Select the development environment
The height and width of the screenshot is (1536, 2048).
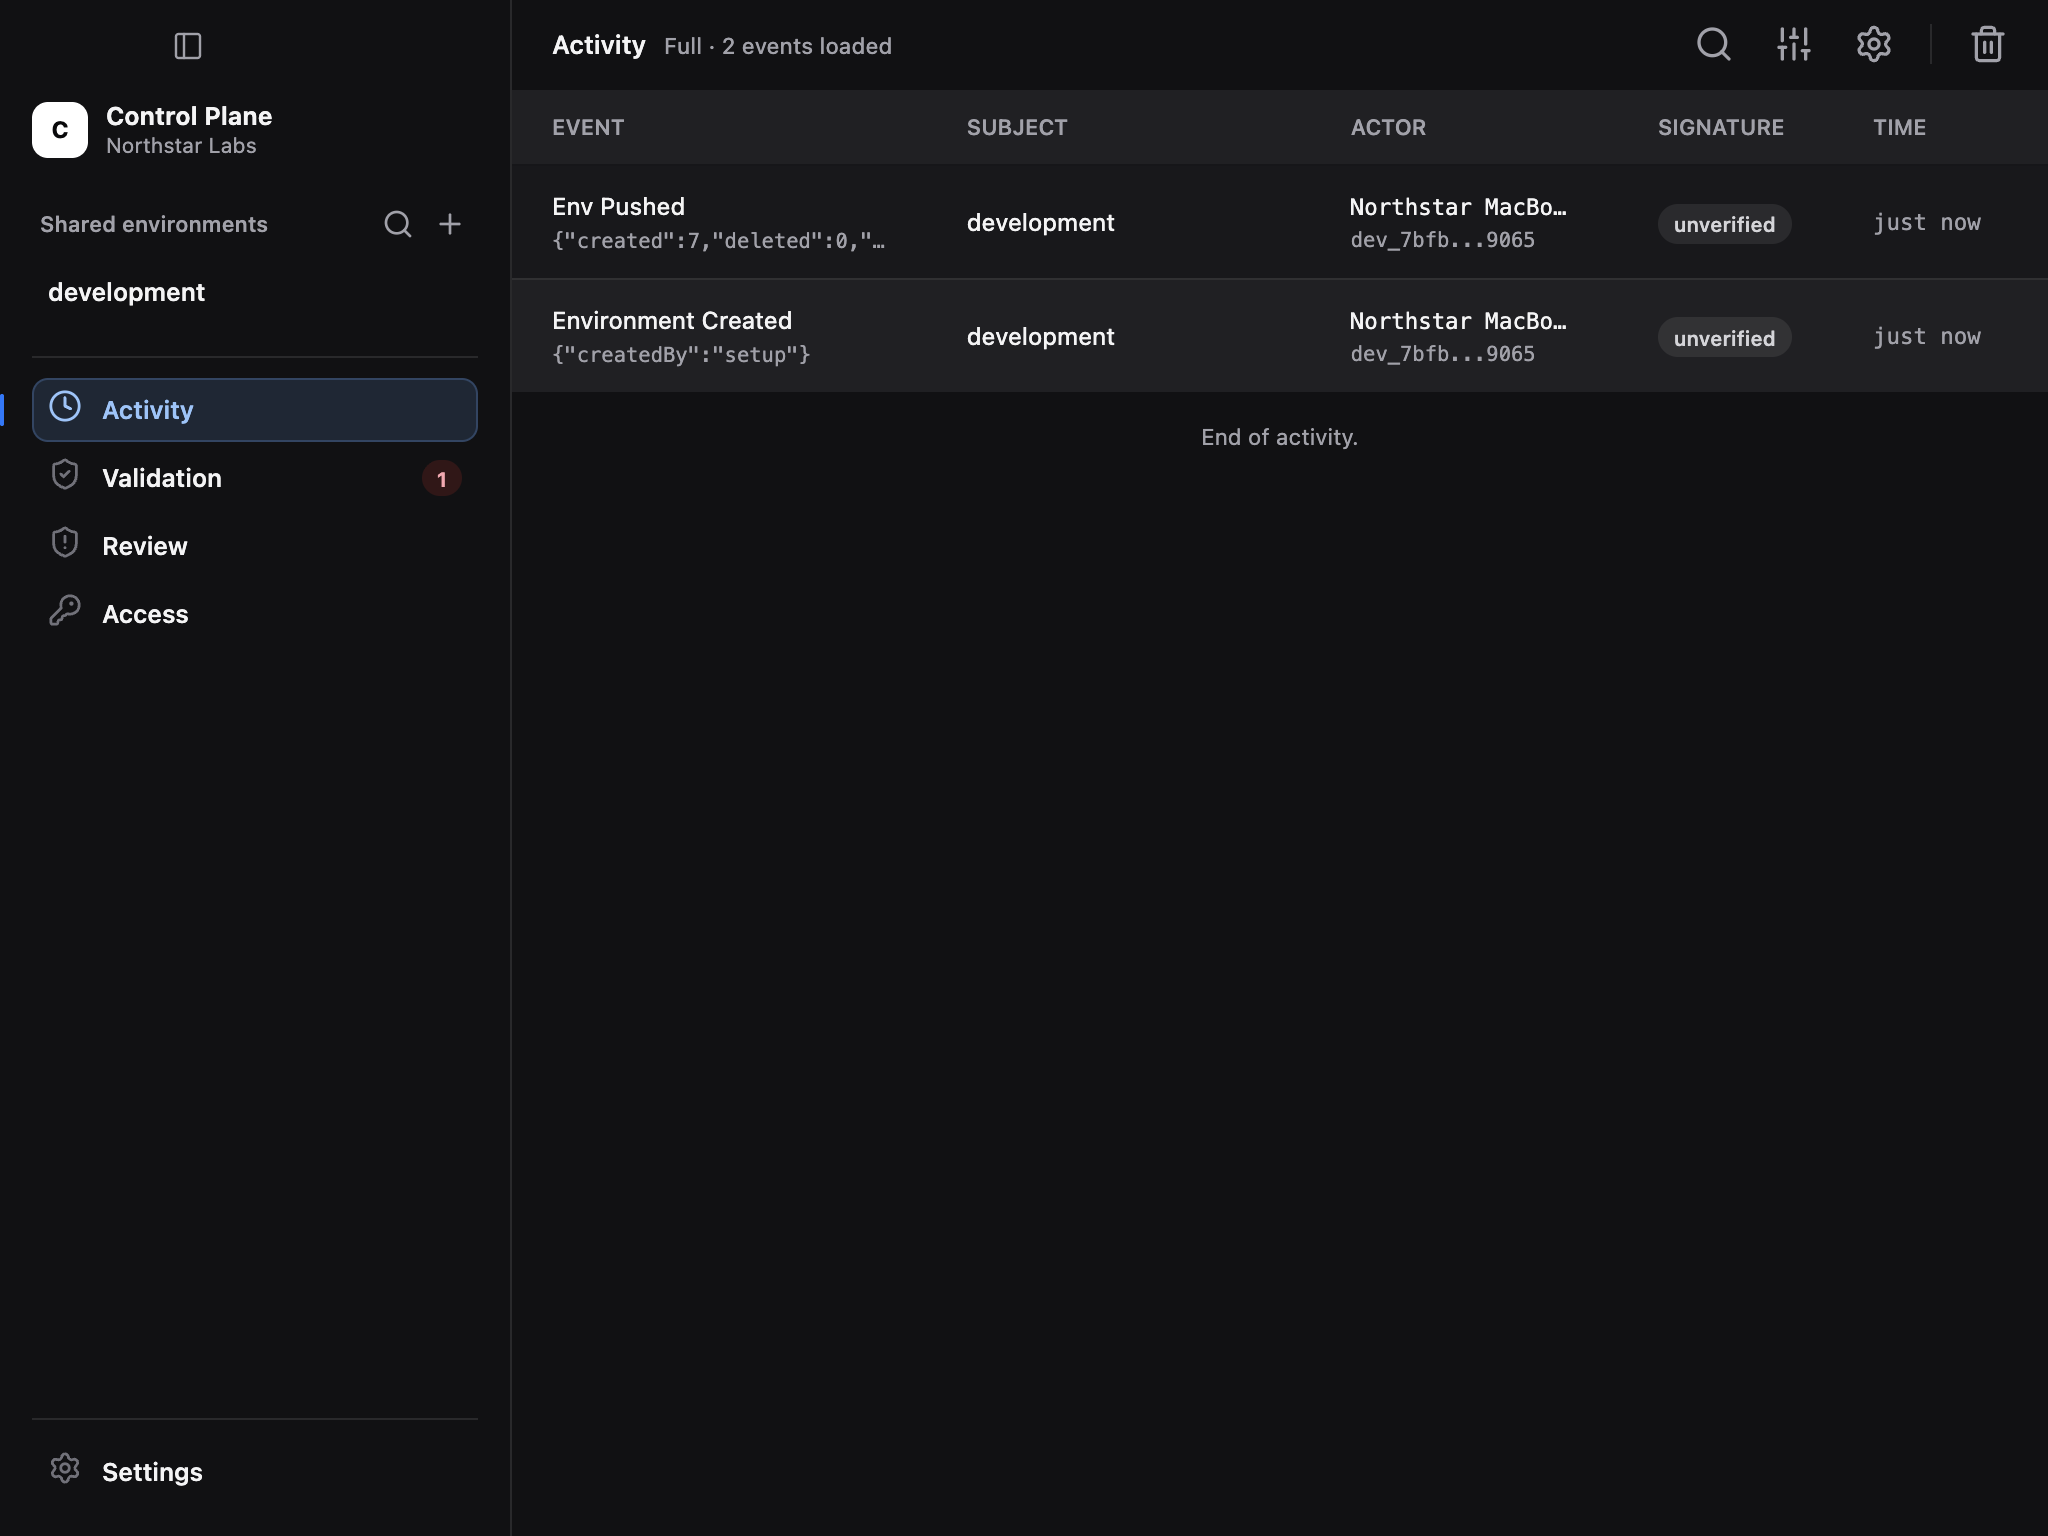coord(255,292)
